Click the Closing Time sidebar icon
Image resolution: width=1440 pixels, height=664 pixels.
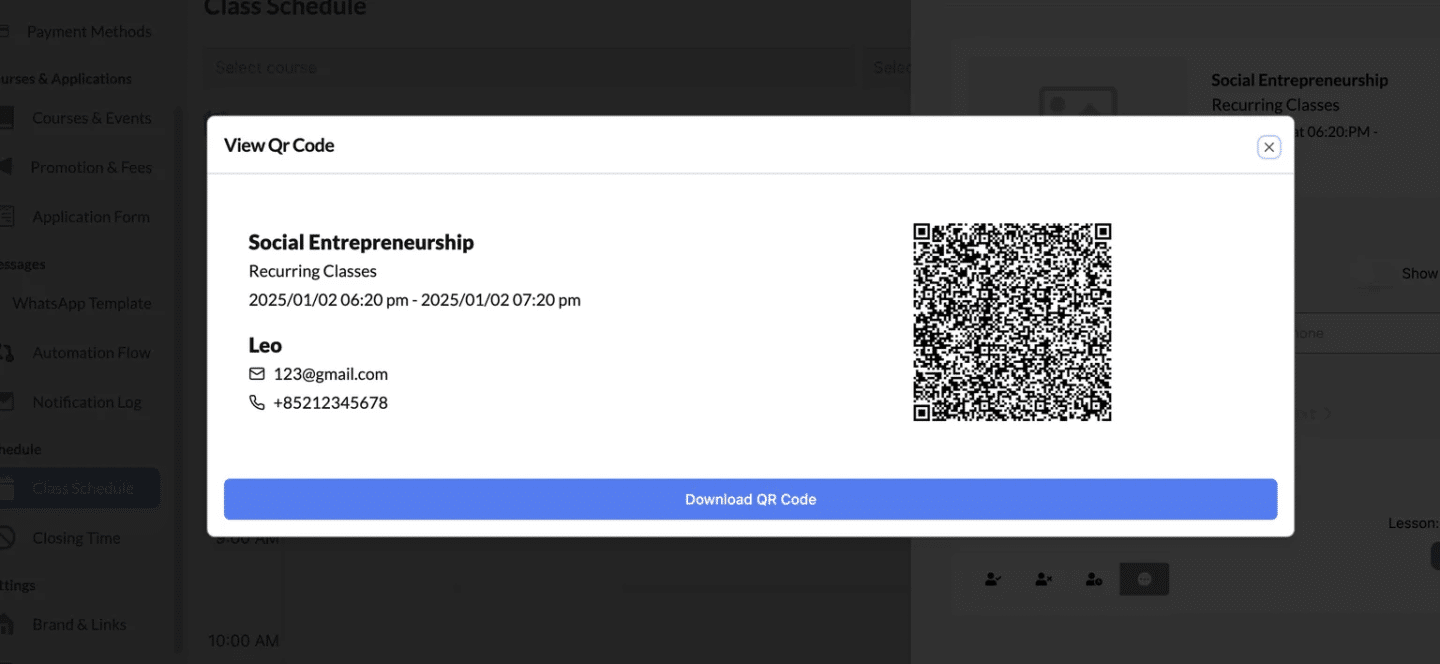tap(6, 538)
